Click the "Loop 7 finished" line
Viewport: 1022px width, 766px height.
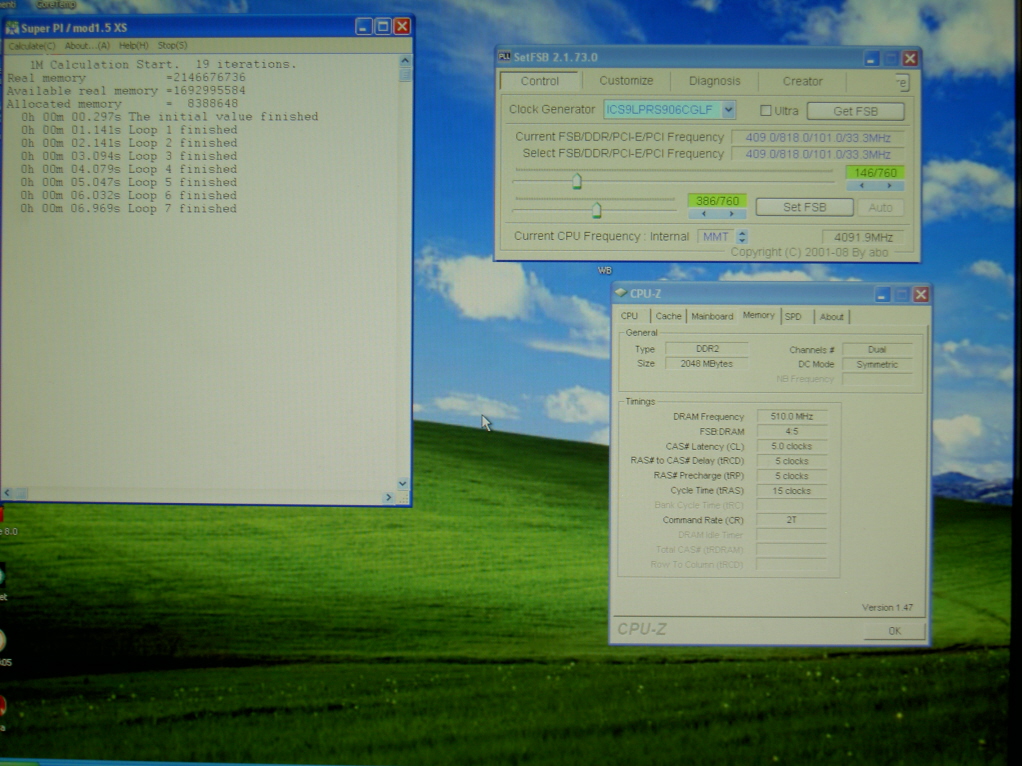pyautogui.click(x=128, y=209)
